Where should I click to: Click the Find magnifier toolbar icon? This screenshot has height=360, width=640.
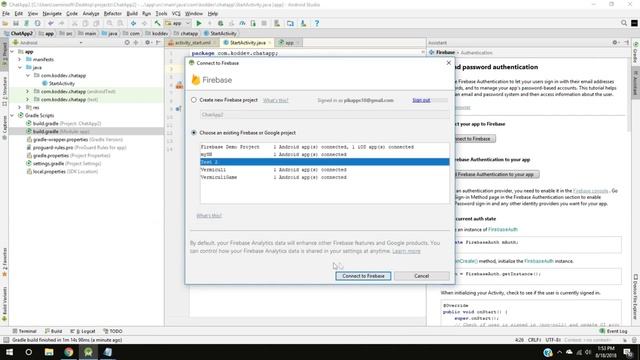tap(109, 23)
